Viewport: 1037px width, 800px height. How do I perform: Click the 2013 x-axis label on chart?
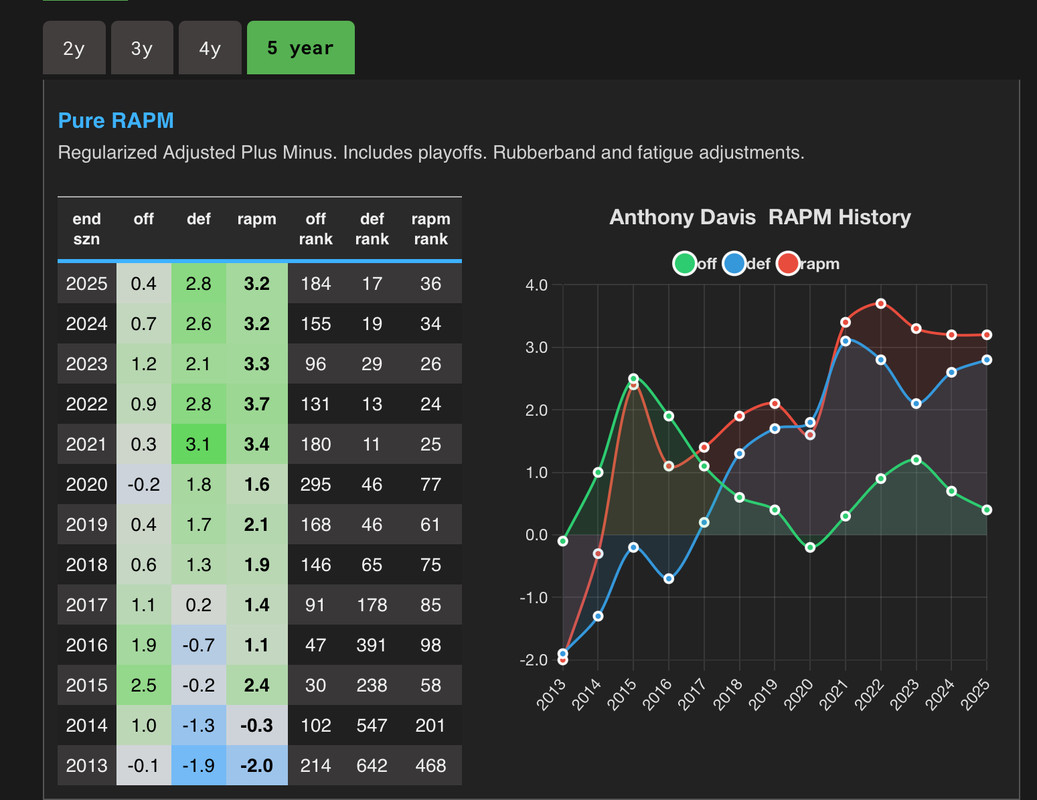(x=551, y=694)
